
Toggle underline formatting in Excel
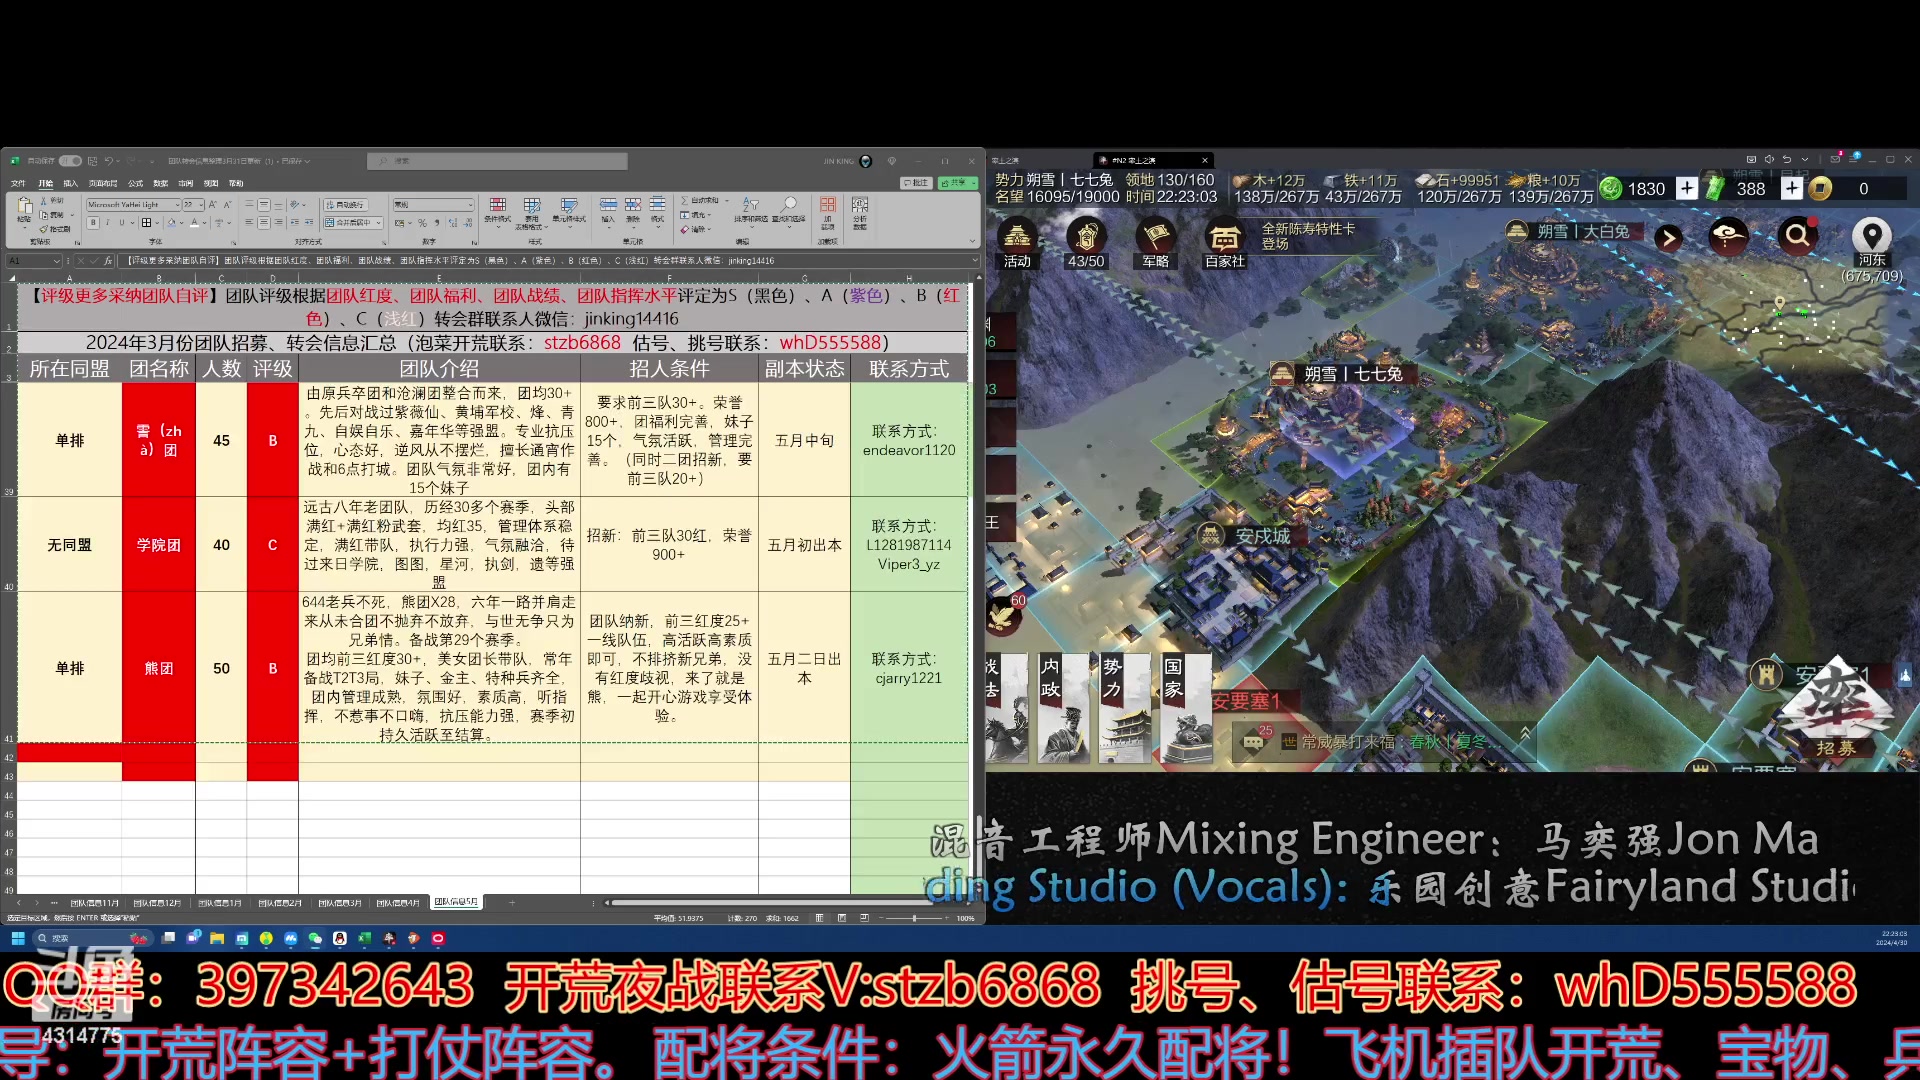(x=121, y=222)
